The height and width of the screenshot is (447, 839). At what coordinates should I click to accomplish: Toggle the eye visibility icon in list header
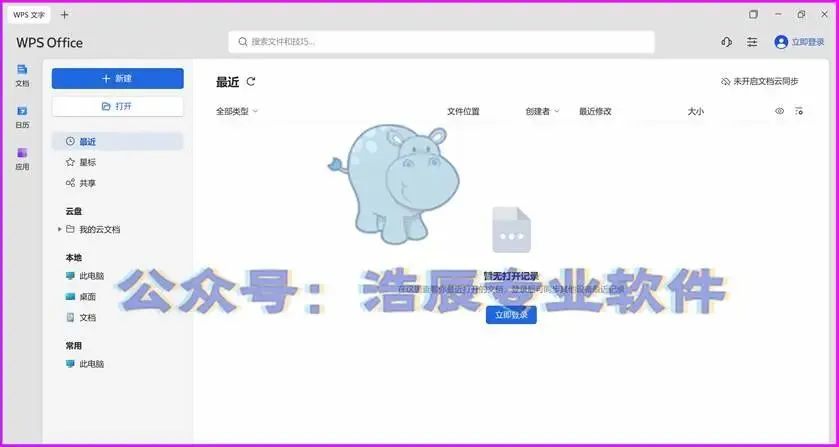tap(780, 111)
